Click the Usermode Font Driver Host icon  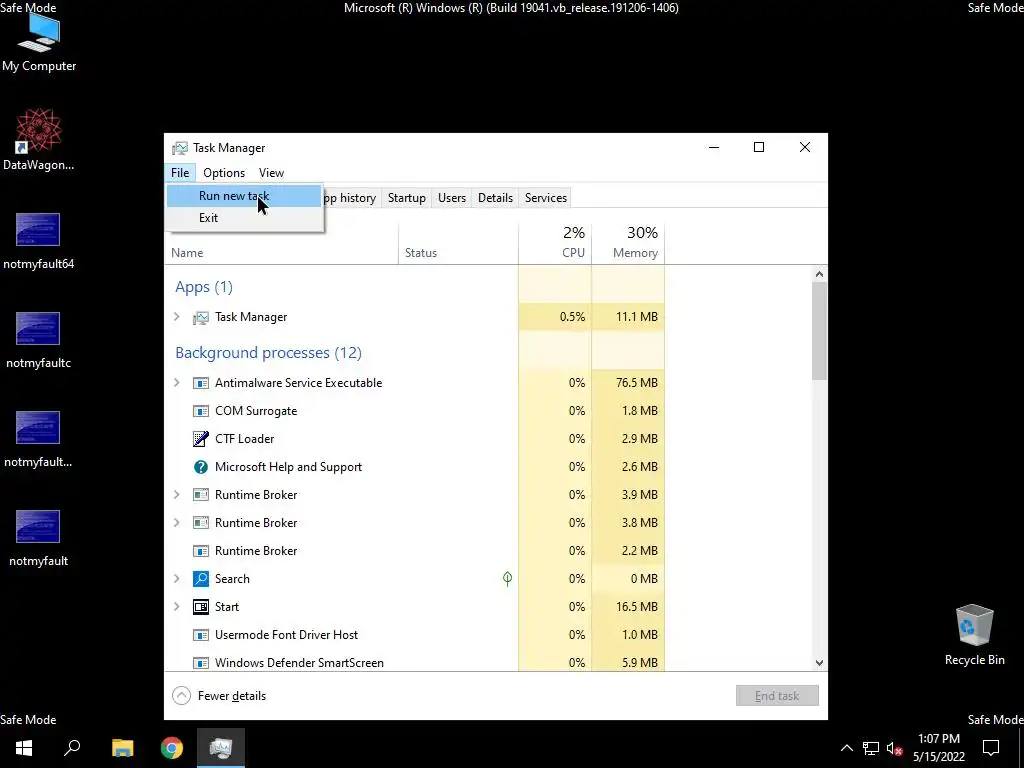click(200, 635)
